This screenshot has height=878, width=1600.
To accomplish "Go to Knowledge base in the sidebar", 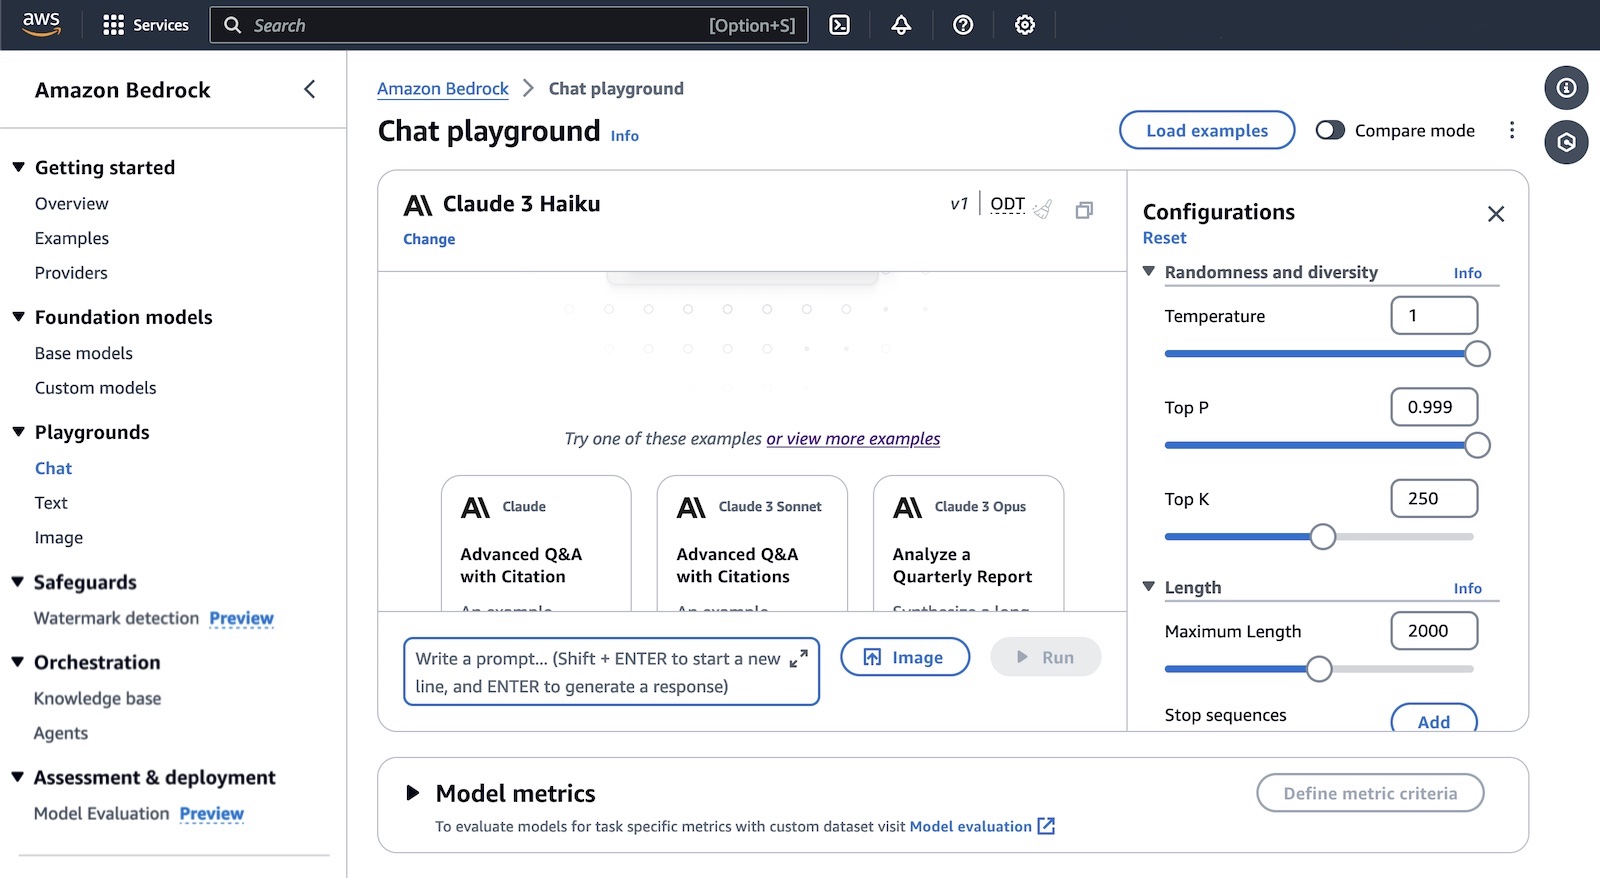I will 97,698.
